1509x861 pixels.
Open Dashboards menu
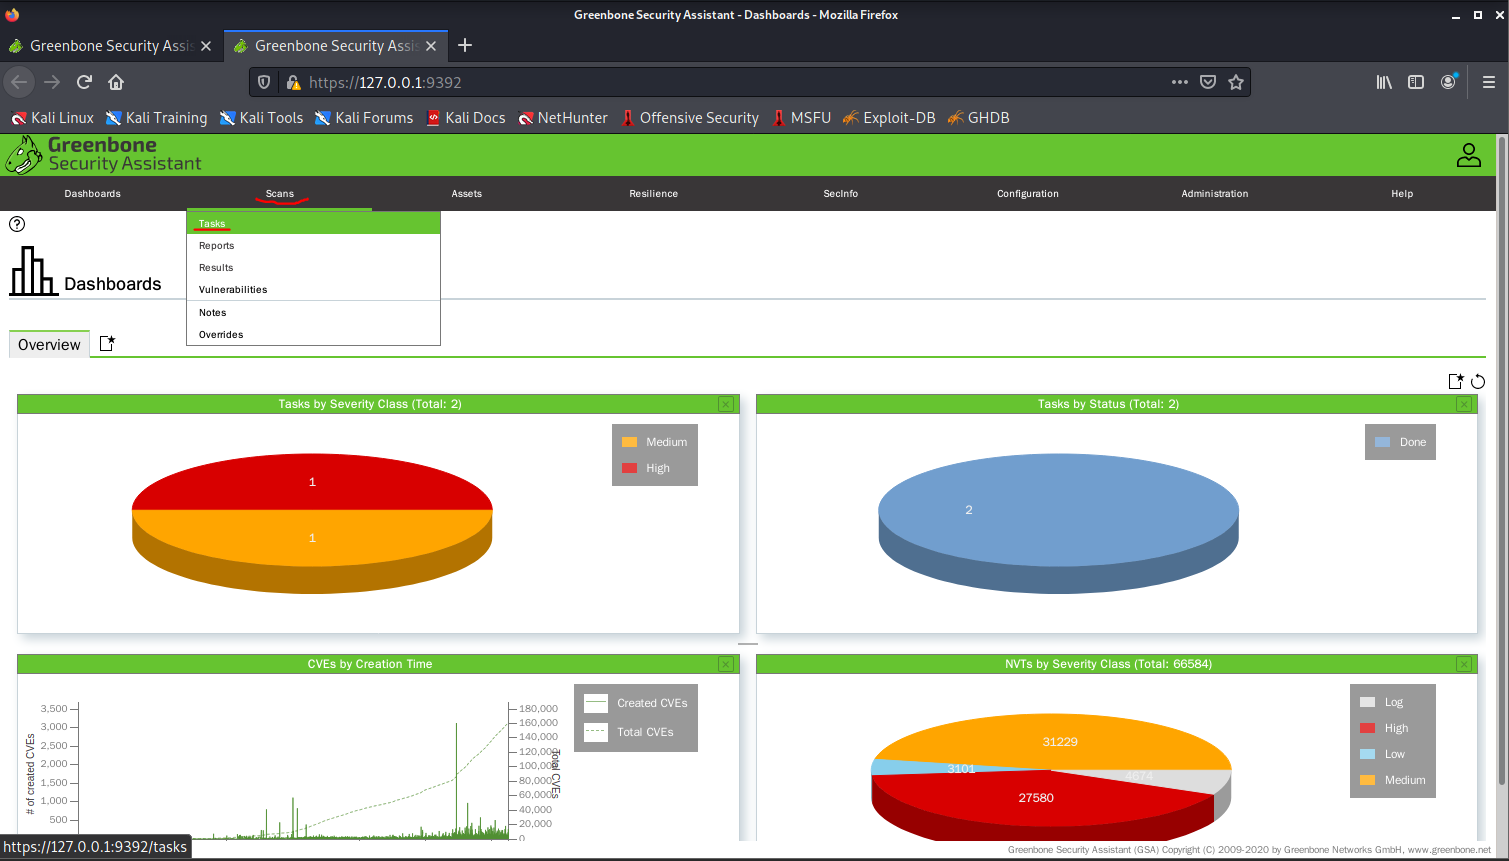[x=93, y=193]
